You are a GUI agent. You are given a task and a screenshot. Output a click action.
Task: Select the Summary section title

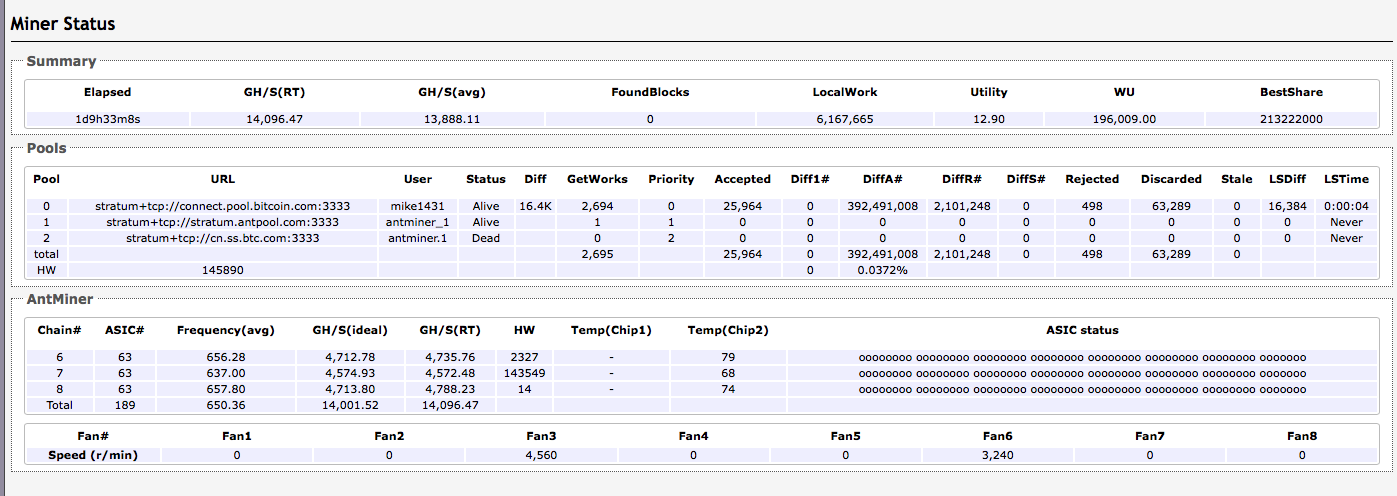click(x=61, y=61)
